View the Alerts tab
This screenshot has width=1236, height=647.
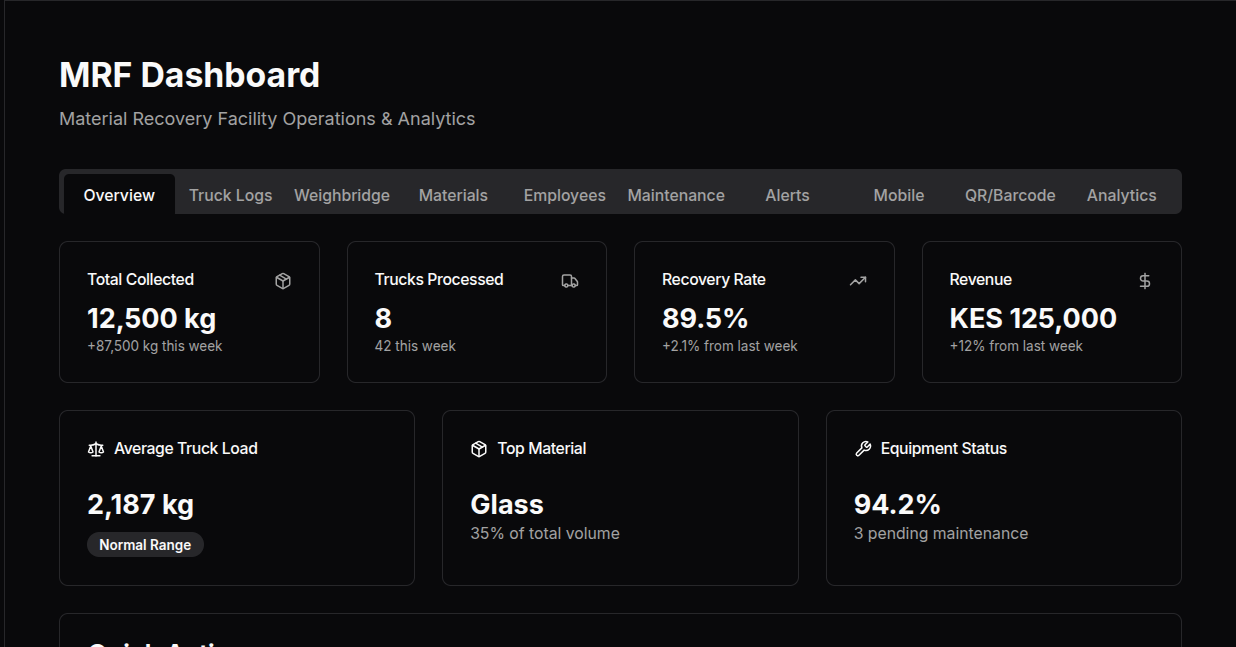[x=787, y=195]
